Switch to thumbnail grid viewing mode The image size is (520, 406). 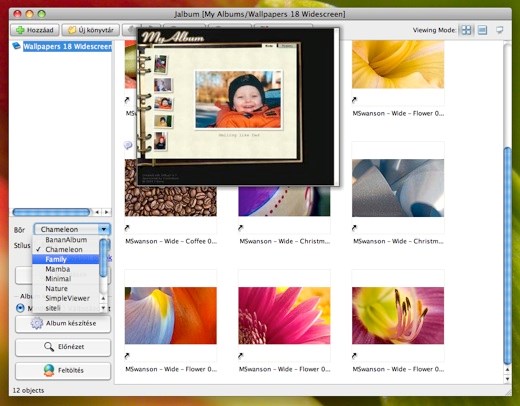tap(466, 30)
